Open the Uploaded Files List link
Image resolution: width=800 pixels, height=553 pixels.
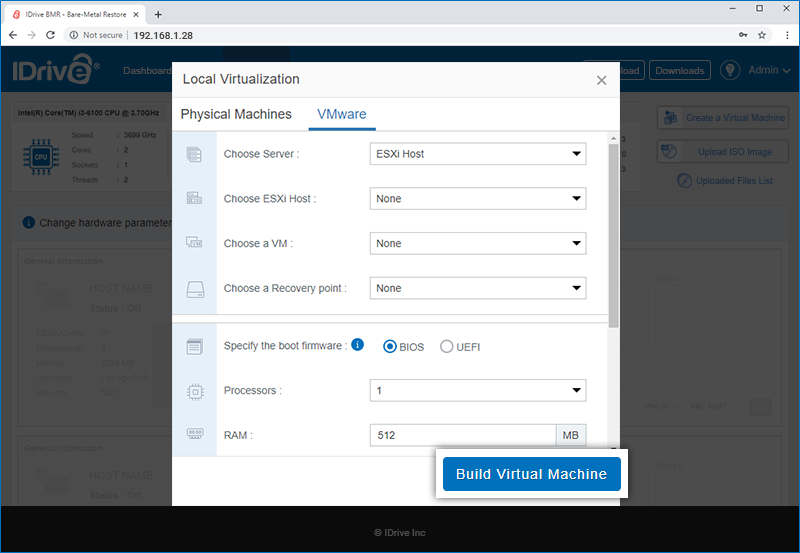click(x=734, y=181)
